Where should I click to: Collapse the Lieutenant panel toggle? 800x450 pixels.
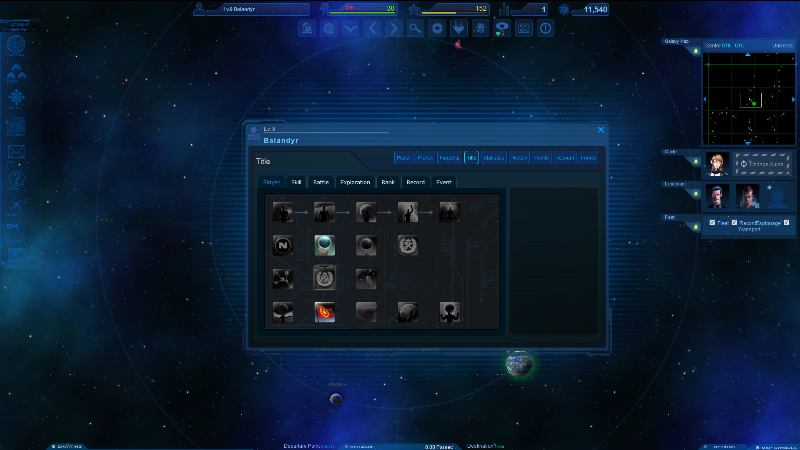click(x=695, y=194)
